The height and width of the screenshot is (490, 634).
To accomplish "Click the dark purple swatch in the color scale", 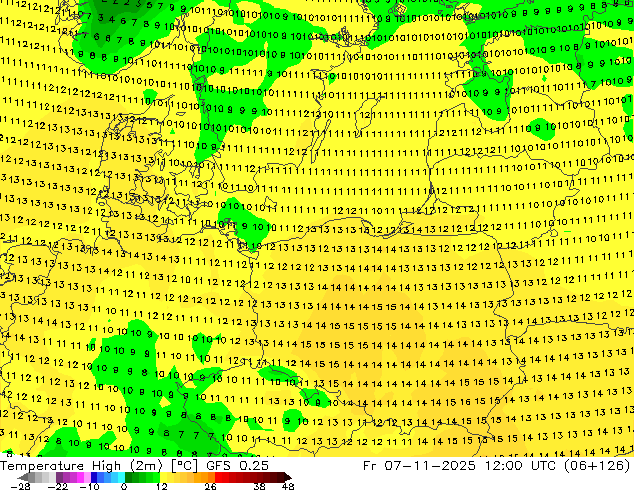I will click(59, 477).
